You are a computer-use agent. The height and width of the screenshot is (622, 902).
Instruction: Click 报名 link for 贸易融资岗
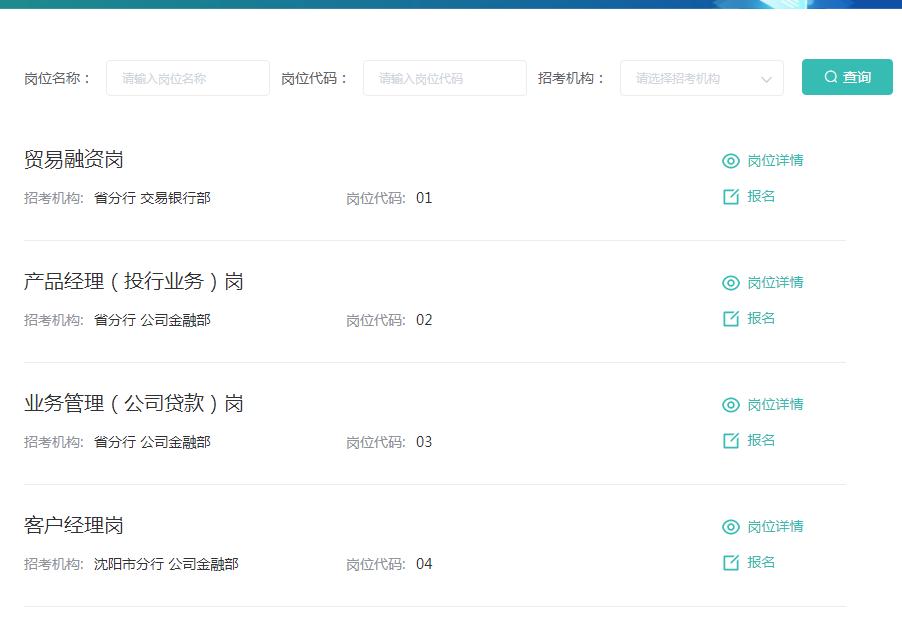coord(760,197)
